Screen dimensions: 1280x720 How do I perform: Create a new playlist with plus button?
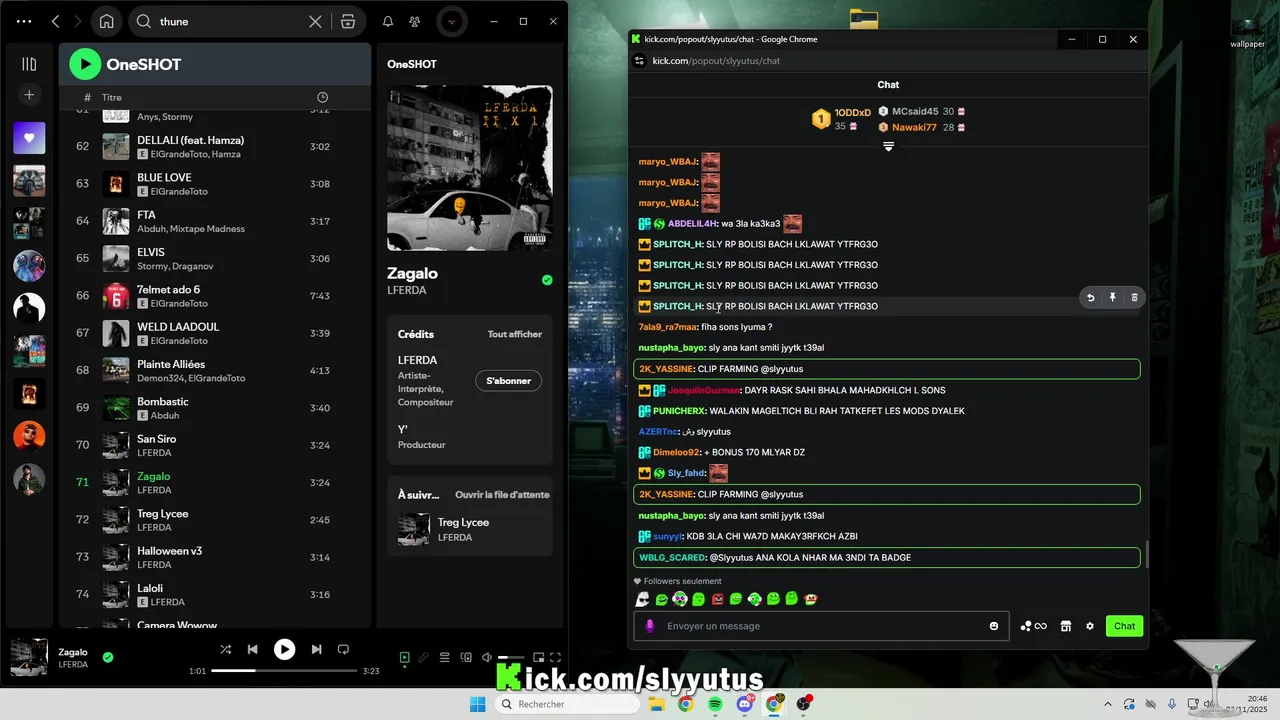[29, 95]
